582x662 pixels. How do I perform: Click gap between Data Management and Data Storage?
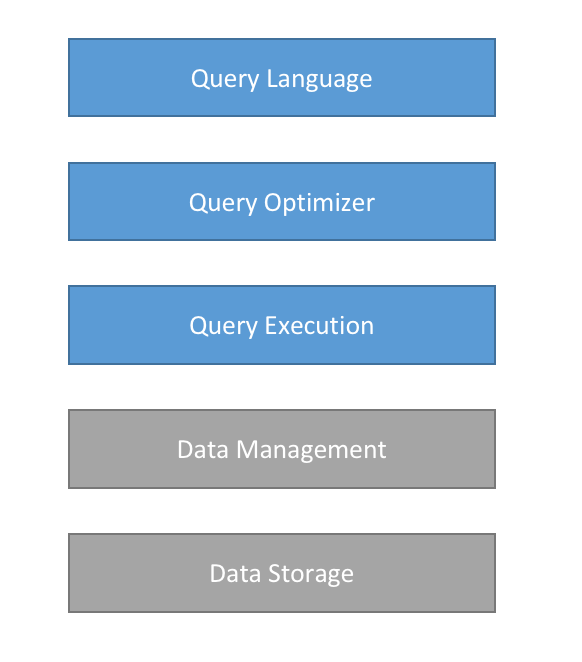282,511
